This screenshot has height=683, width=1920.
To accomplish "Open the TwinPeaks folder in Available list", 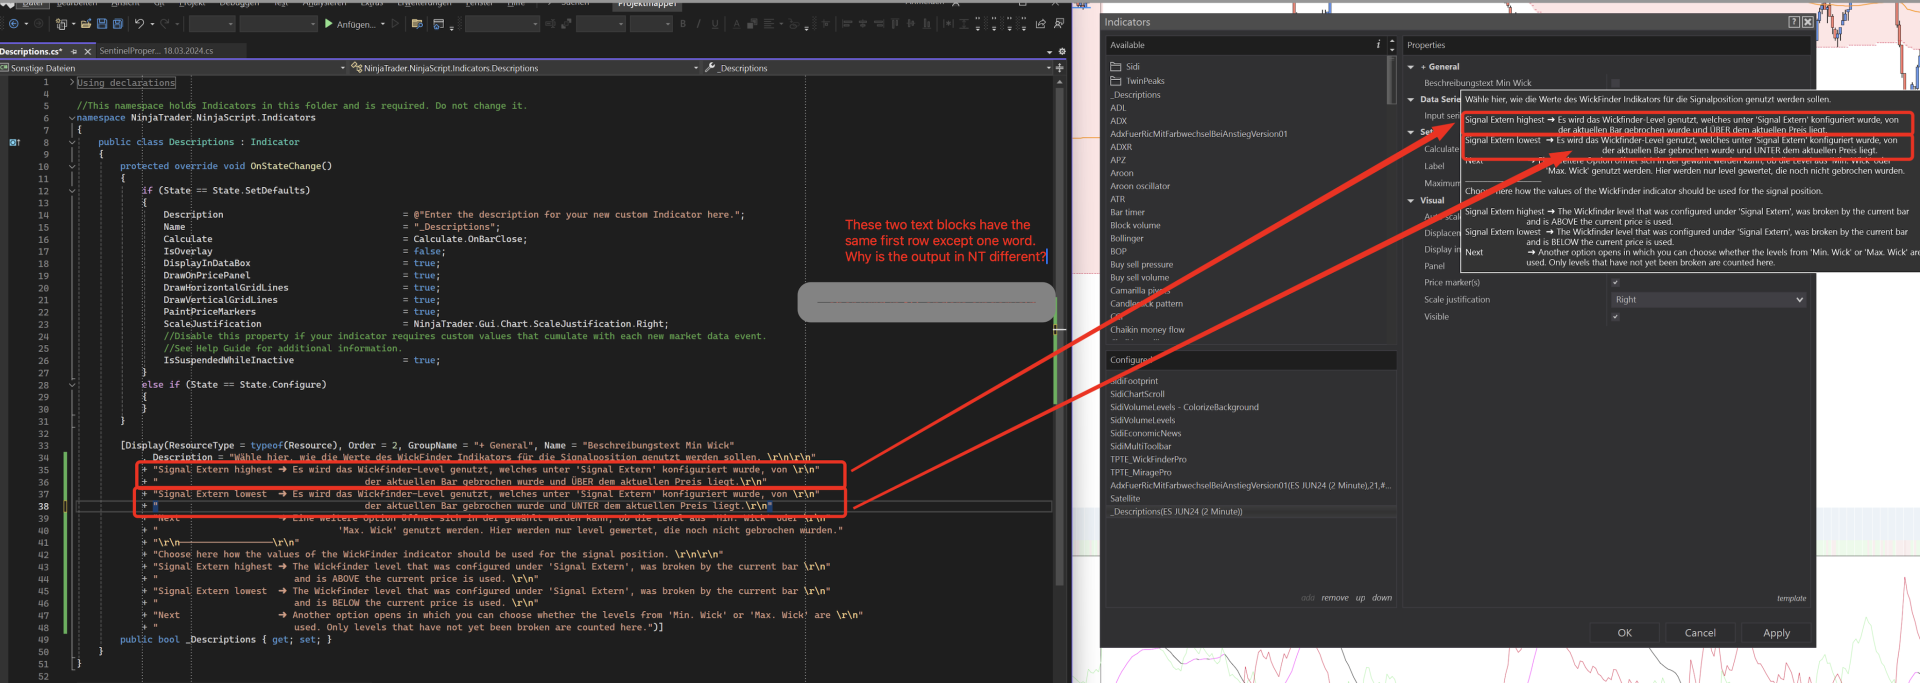I will point(1138,81).
